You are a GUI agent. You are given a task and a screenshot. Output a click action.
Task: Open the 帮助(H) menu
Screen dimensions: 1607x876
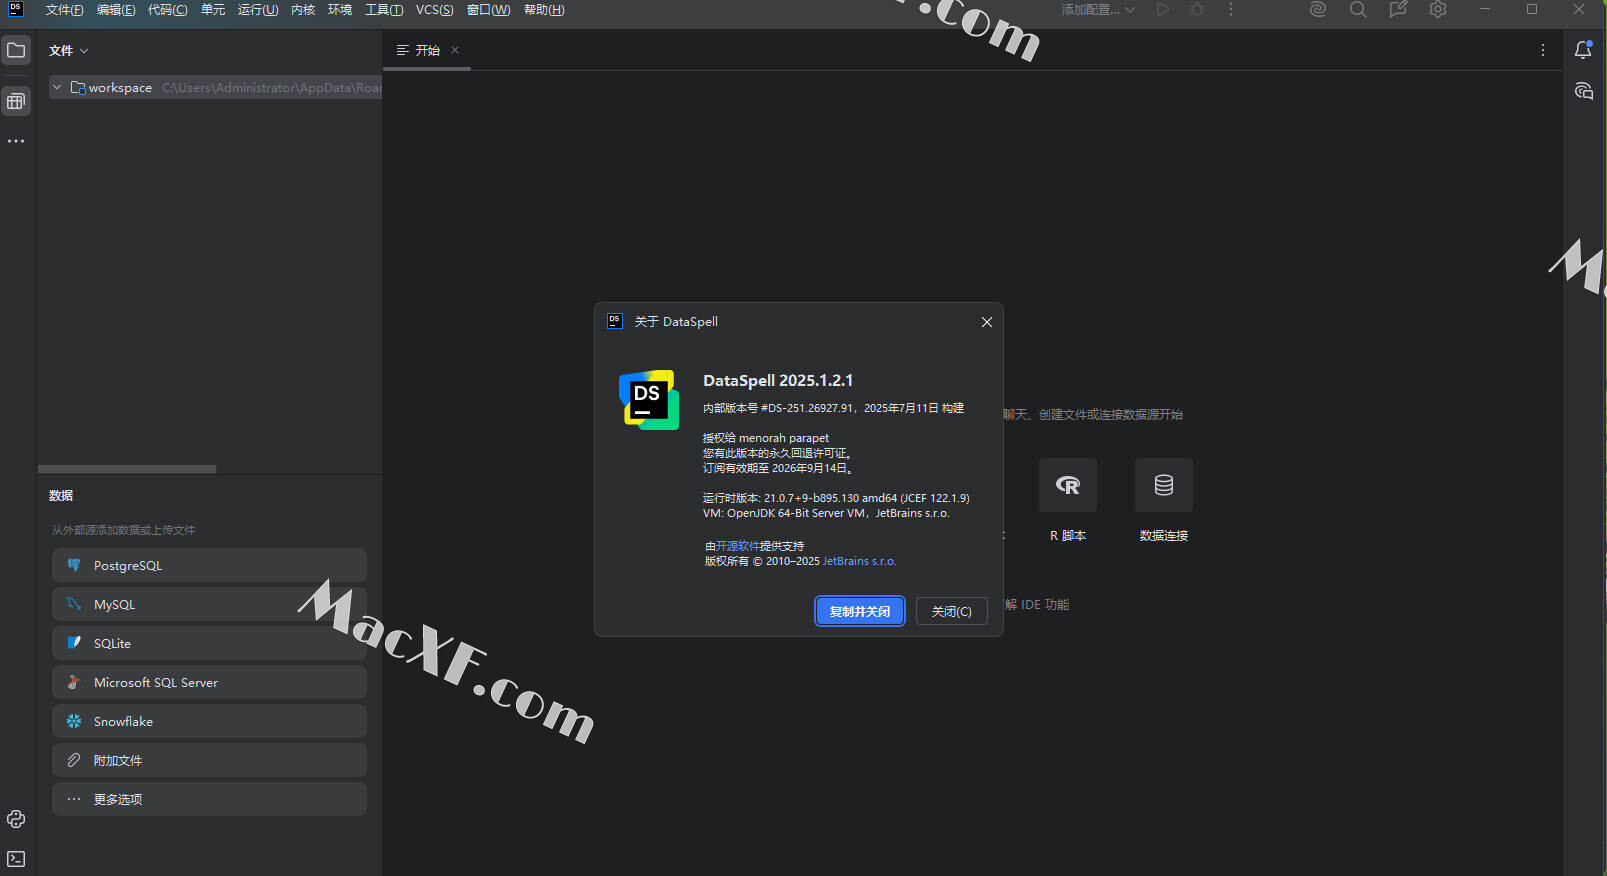tap(544, 10)
